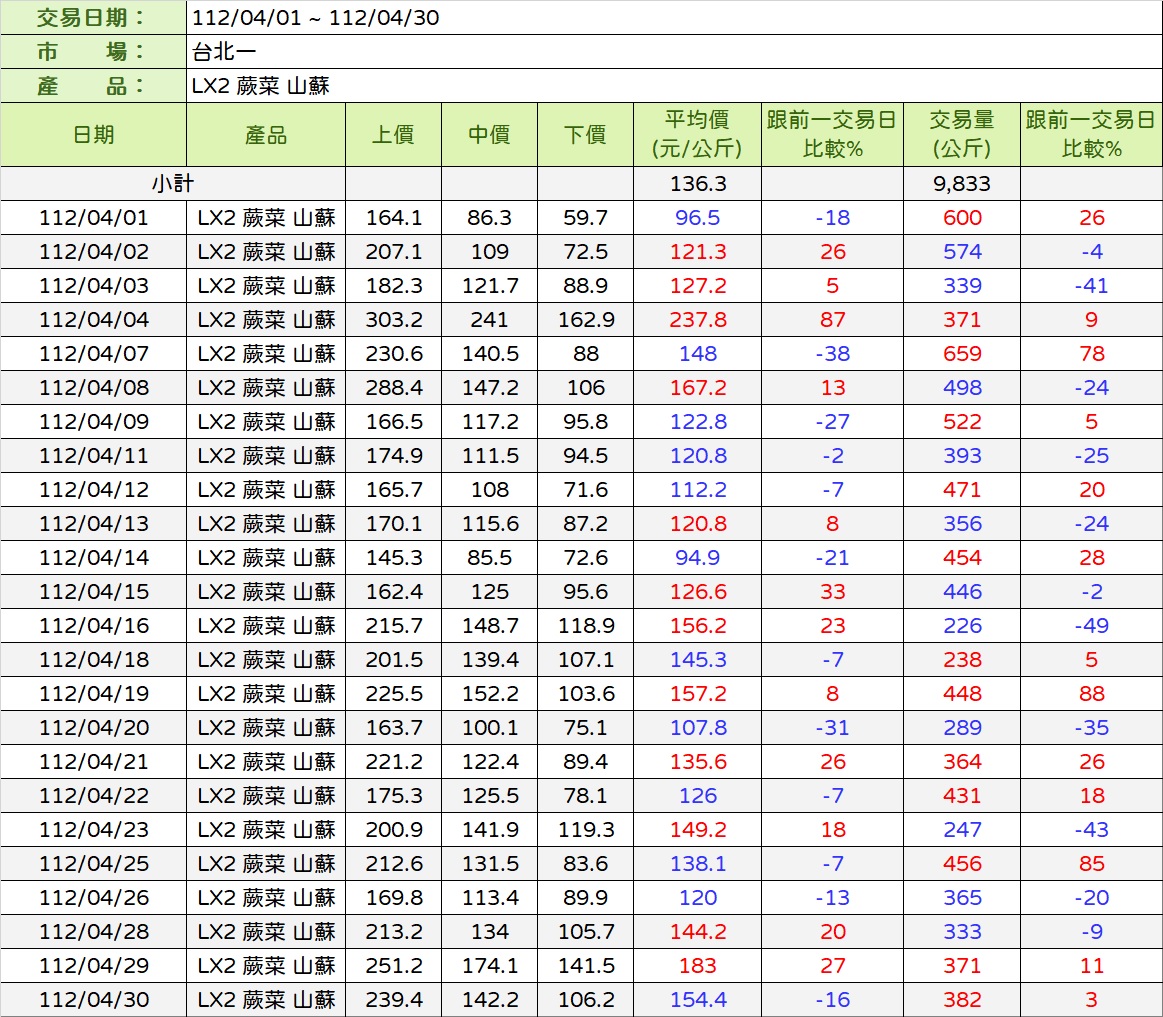This screenshot has width=1163, height=1017.
Task: Click the trading volume 659 cell
Action: coord(961,354)
